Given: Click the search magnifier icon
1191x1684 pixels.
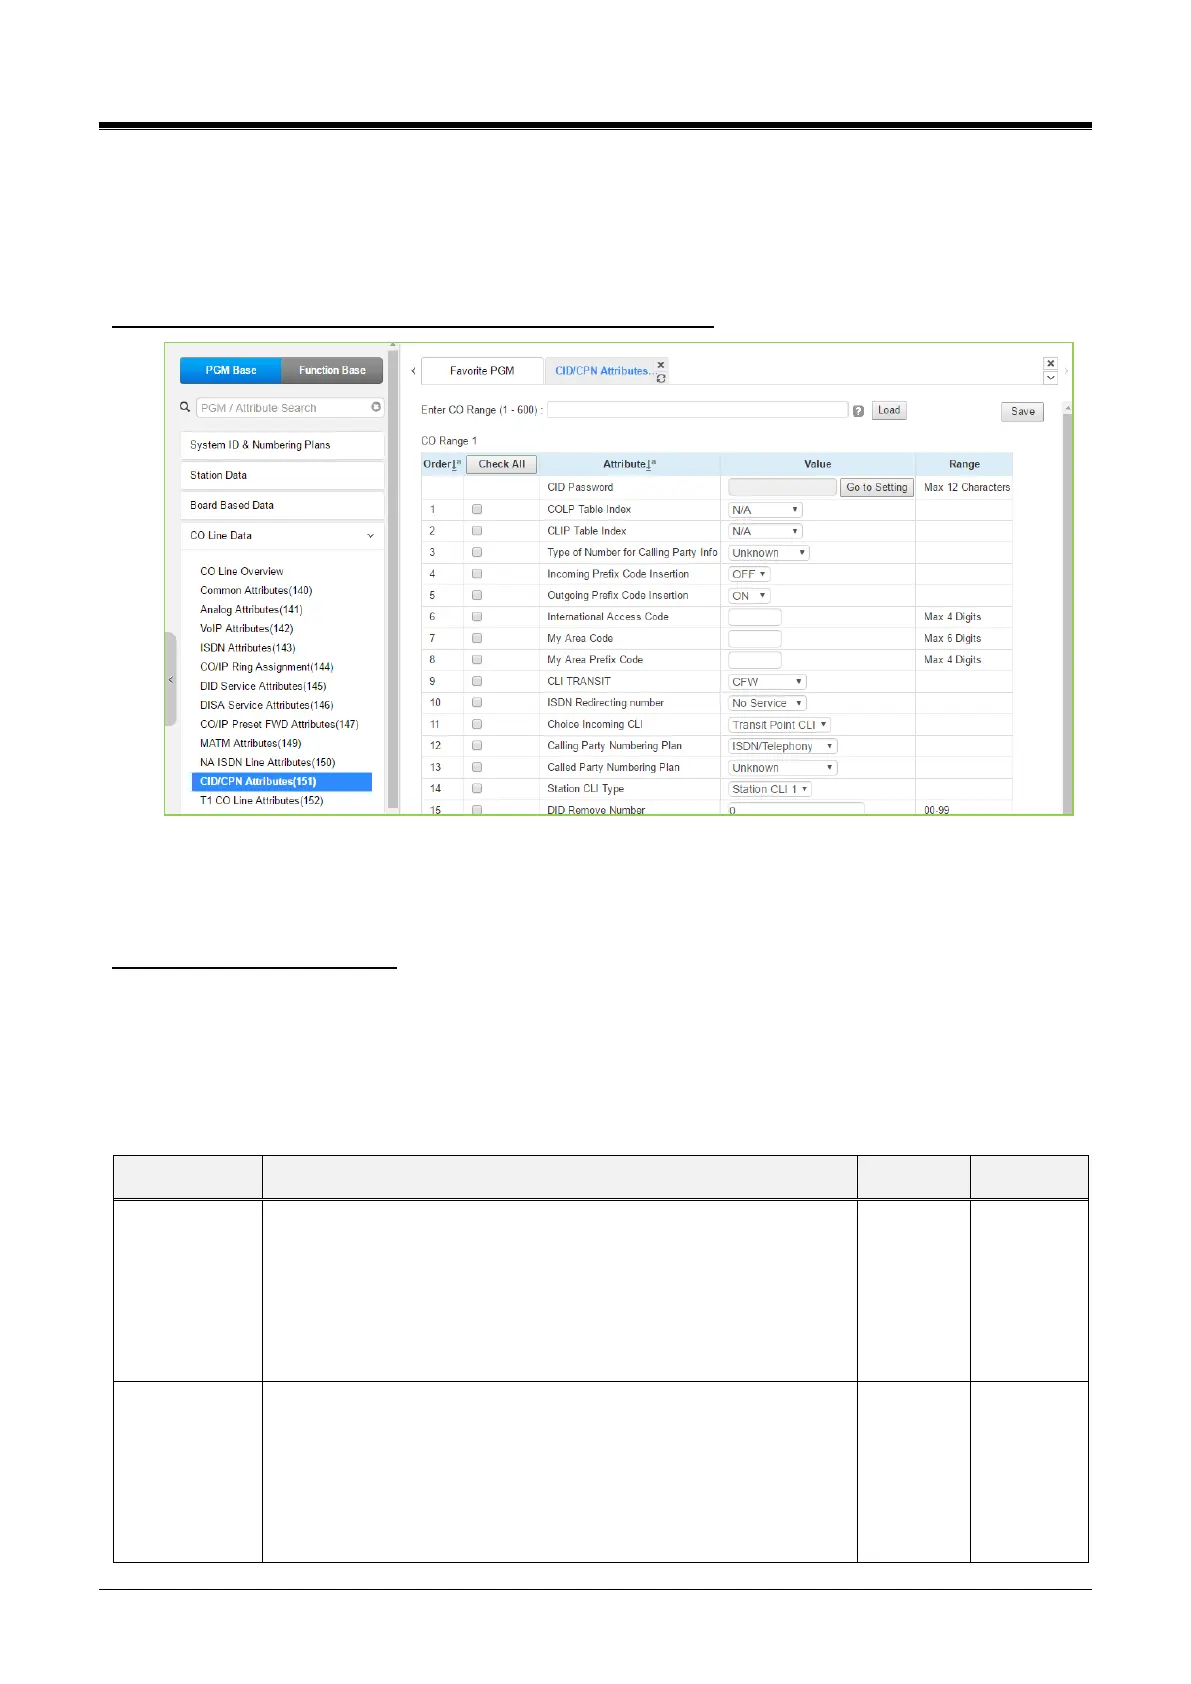Looking at the screenshot, I should [x=185, y=407].
